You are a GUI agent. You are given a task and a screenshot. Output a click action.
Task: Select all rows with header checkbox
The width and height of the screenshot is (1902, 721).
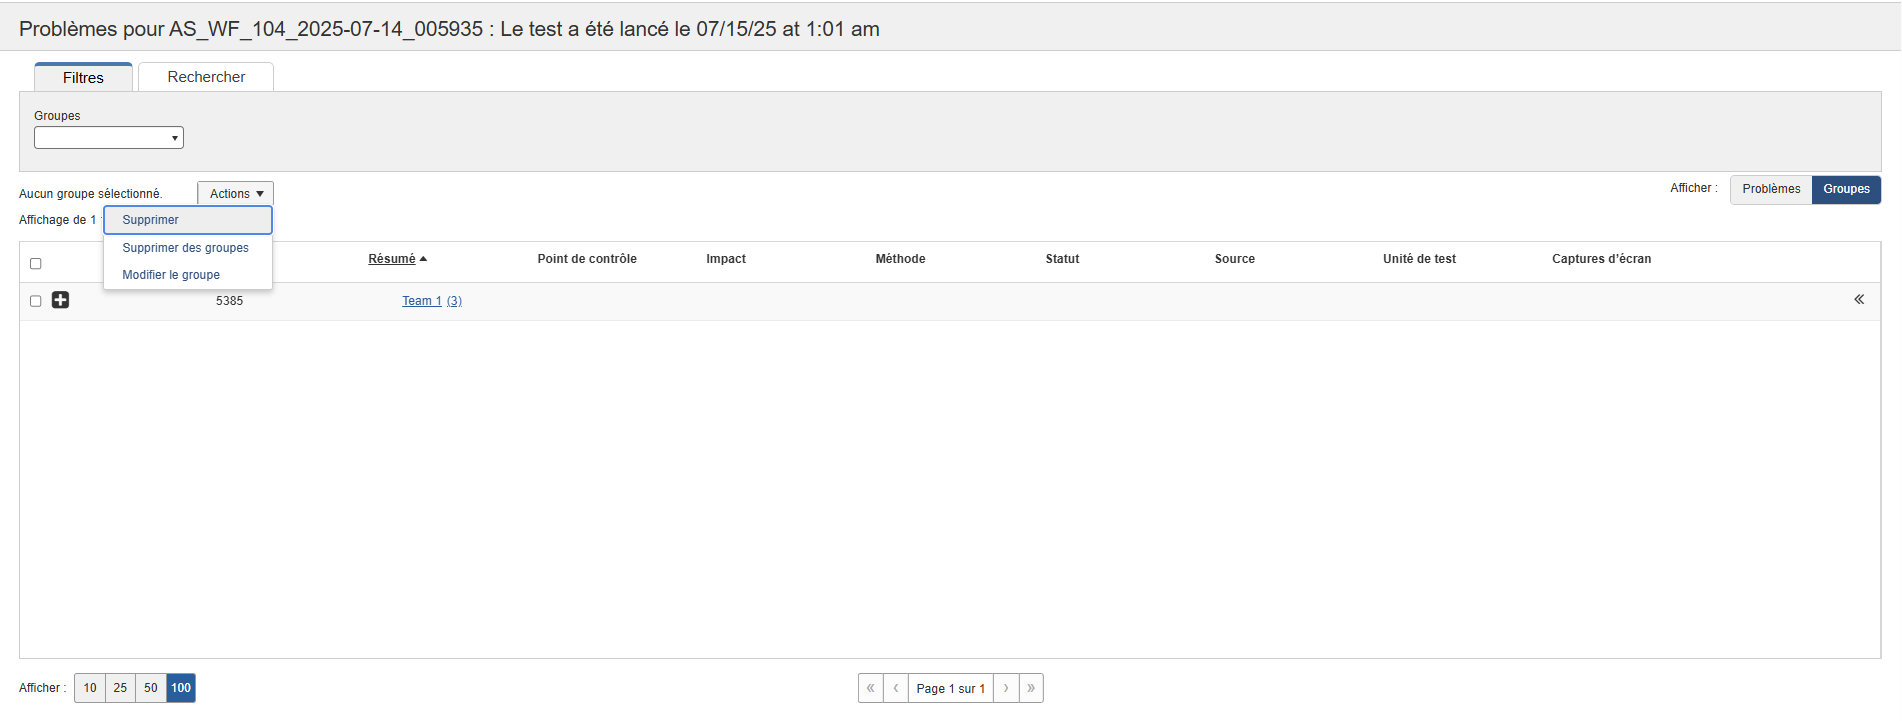(x=36, y=264)
